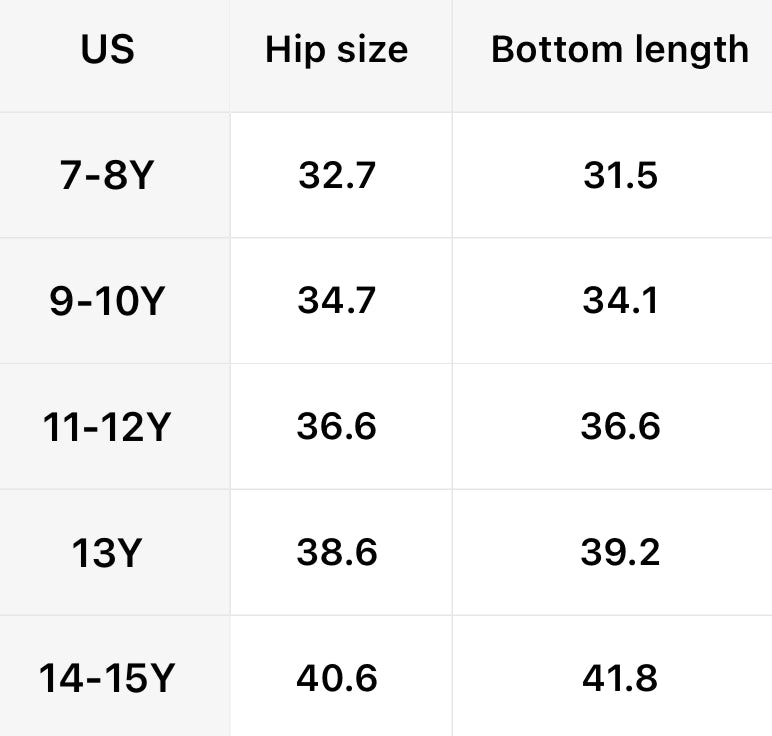Pick the bottom length cell for size 13Y
The height and width of the screenshot is (736, 772).
click(620, 553)
